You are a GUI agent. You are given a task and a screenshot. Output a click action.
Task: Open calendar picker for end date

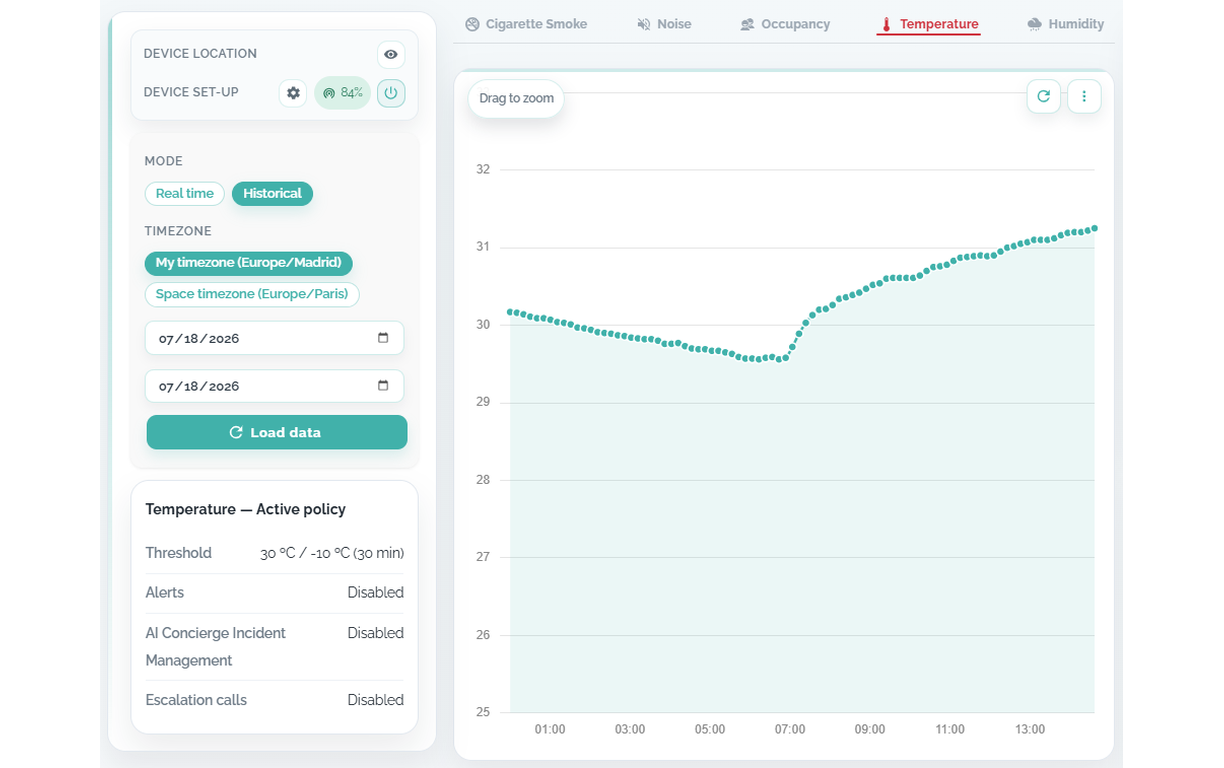tap(383, 386)
